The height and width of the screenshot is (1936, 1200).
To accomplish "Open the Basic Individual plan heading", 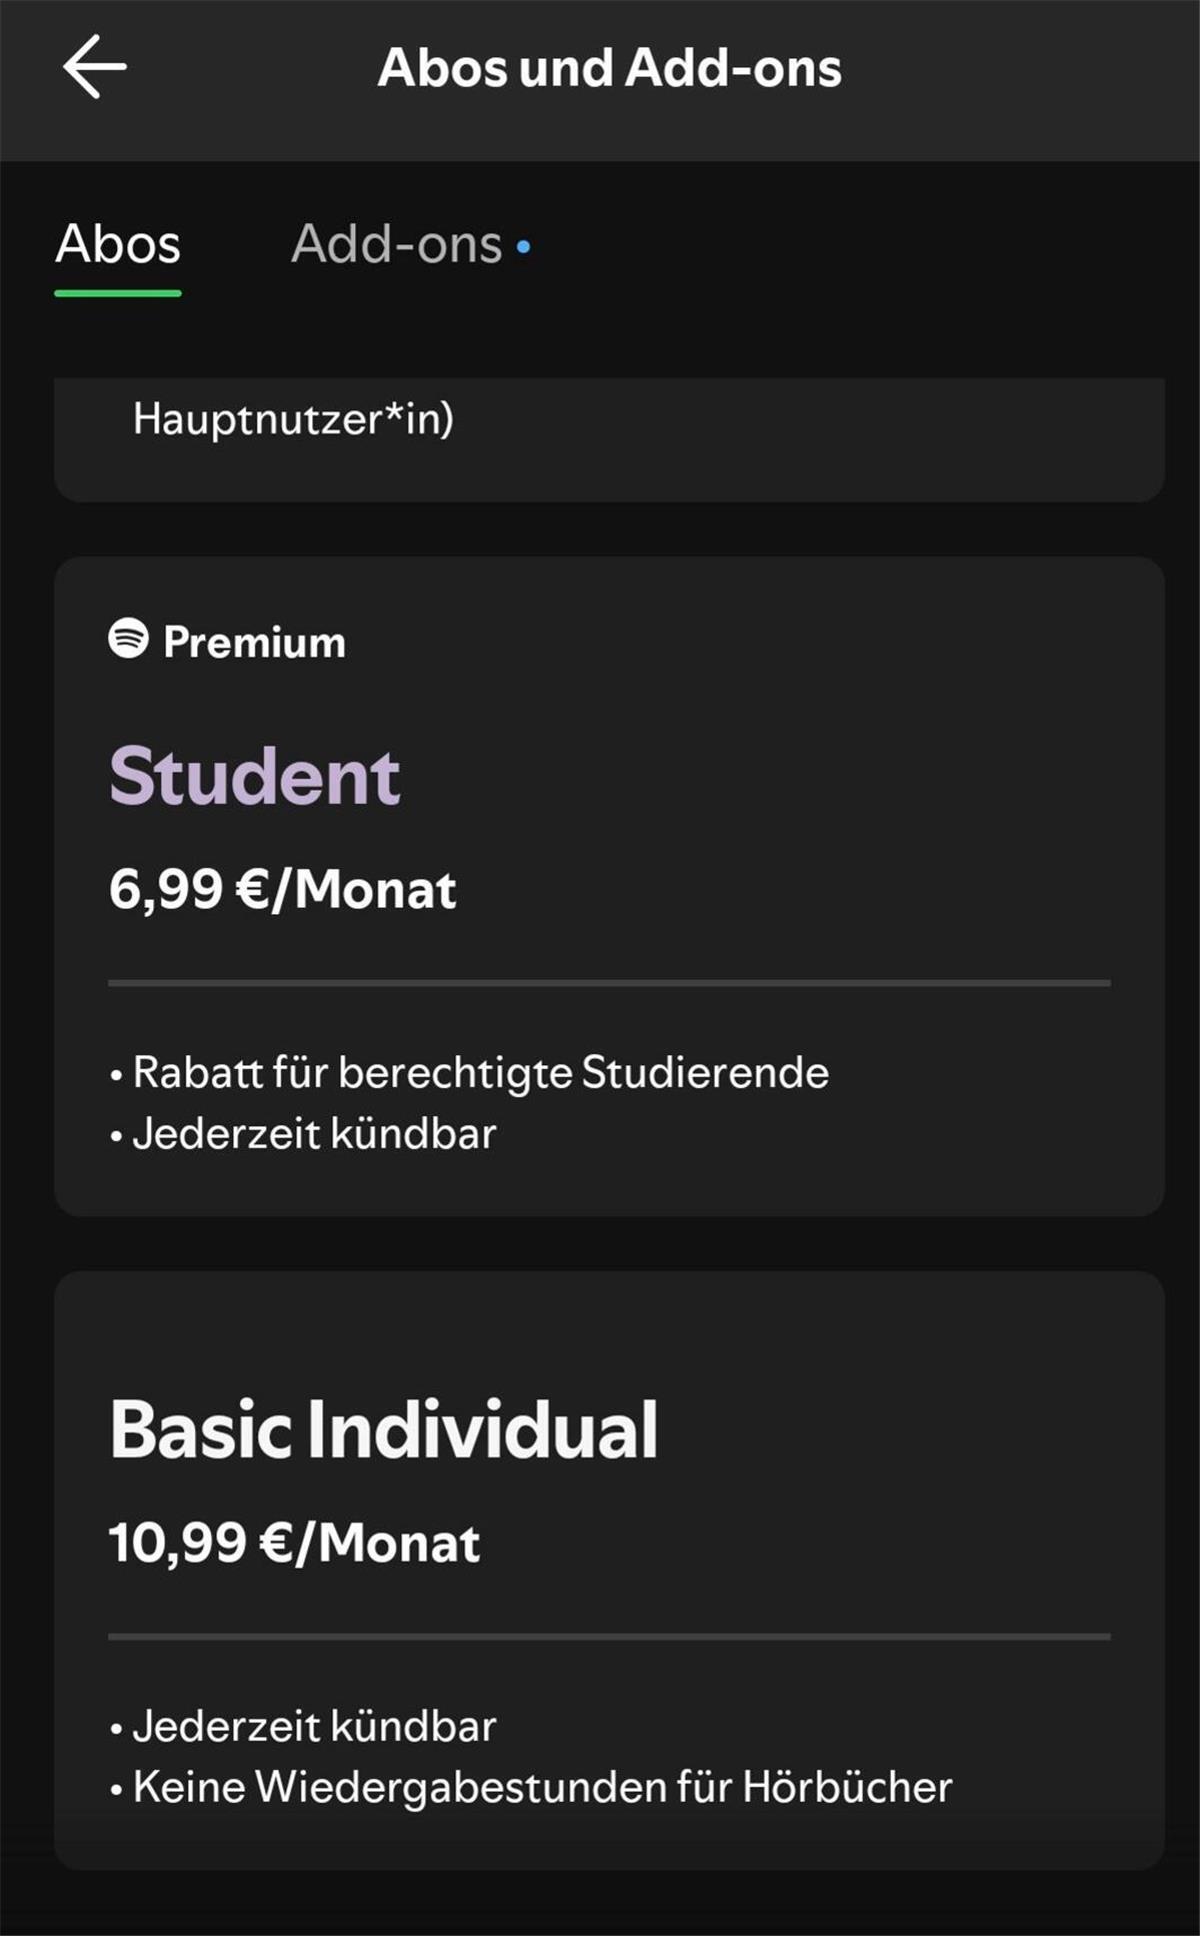I will point(384,1429).
